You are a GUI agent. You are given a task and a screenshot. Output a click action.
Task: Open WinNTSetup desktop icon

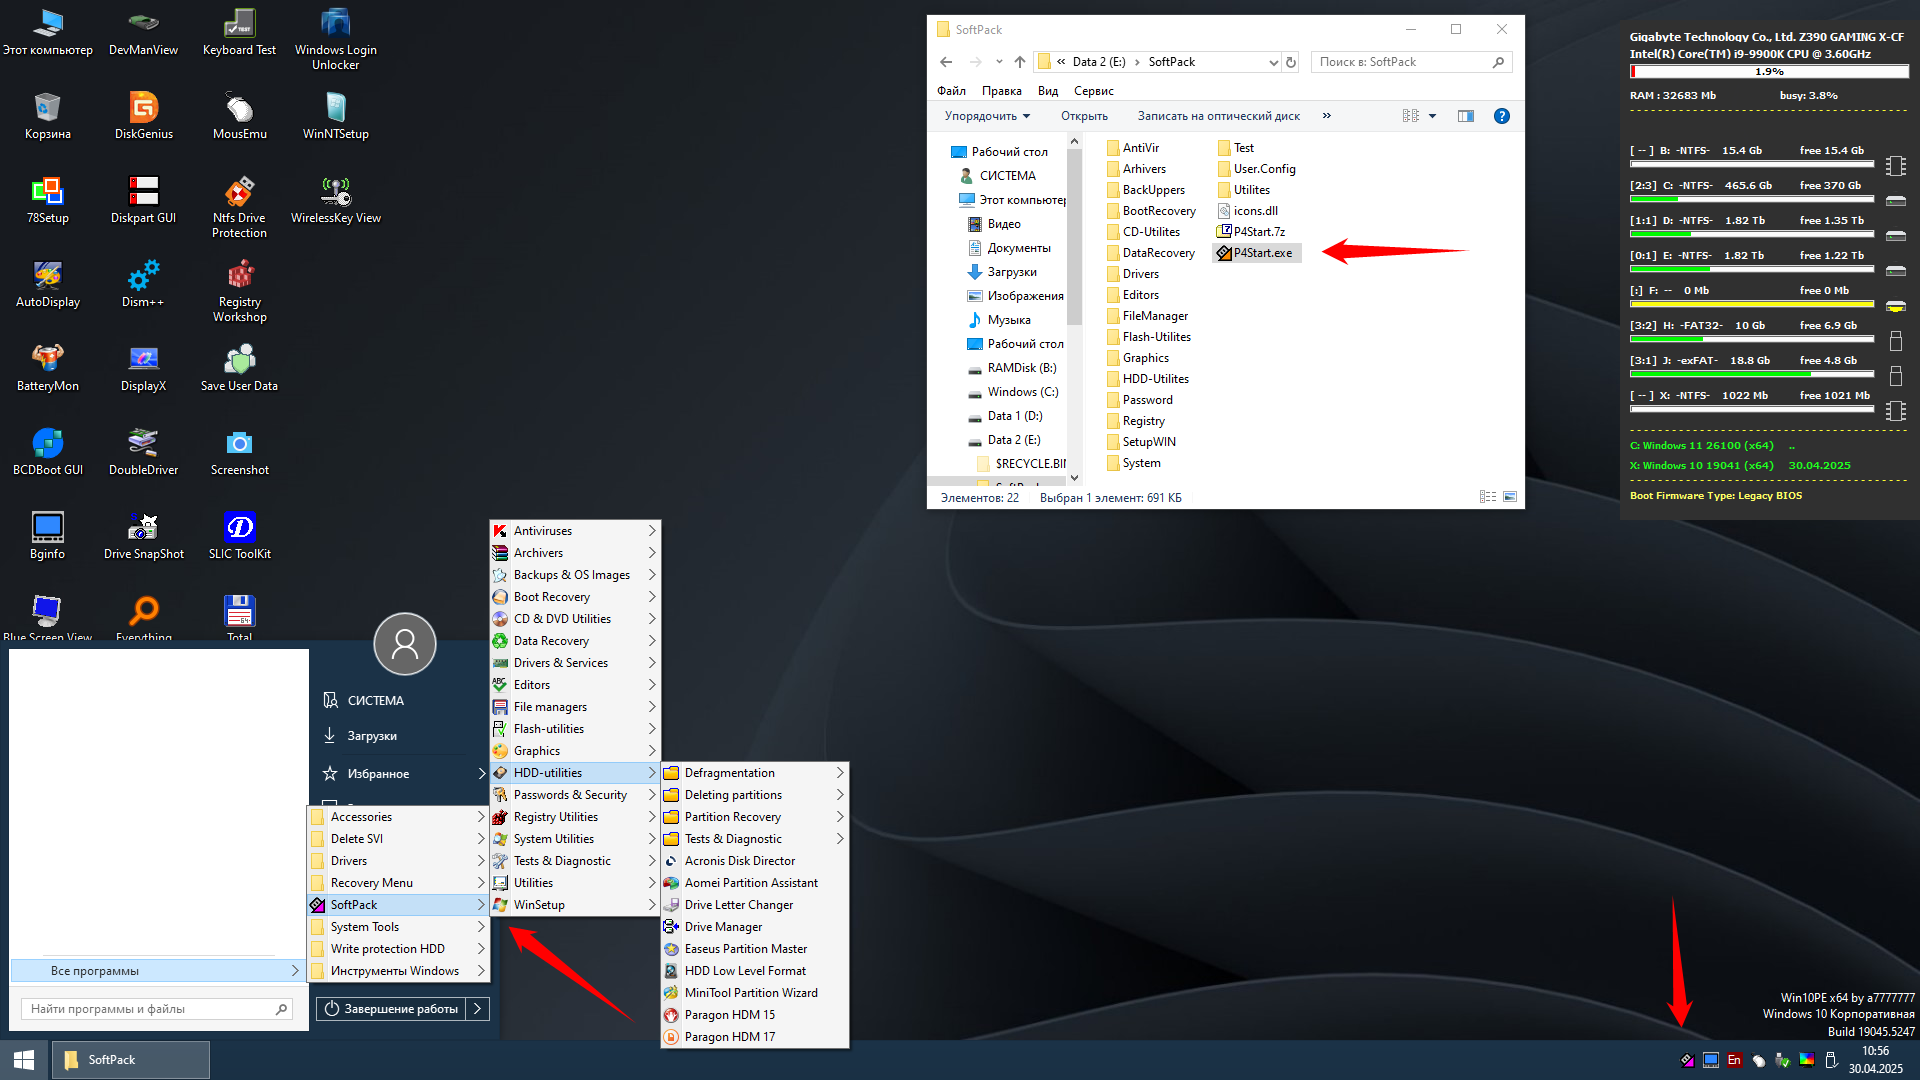335,116
